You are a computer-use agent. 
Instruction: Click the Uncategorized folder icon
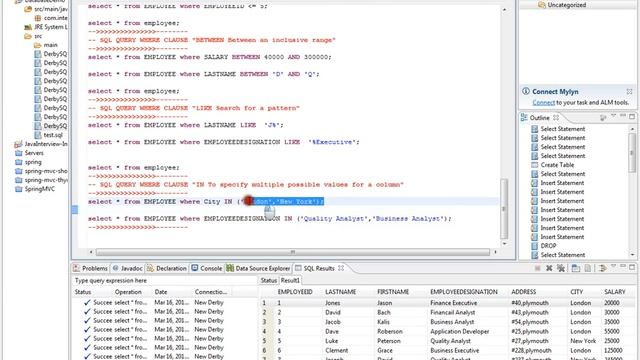(542, 5)
